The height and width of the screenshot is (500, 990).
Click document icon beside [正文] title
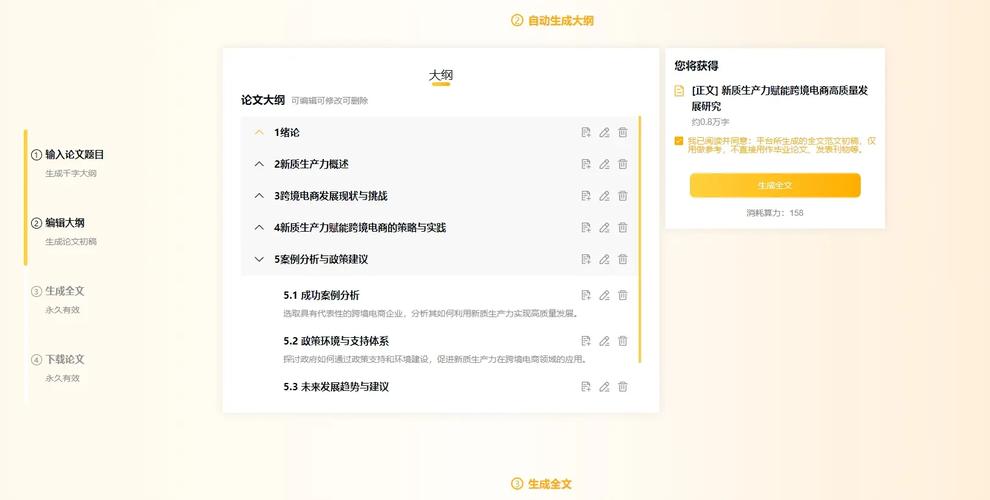679,91
